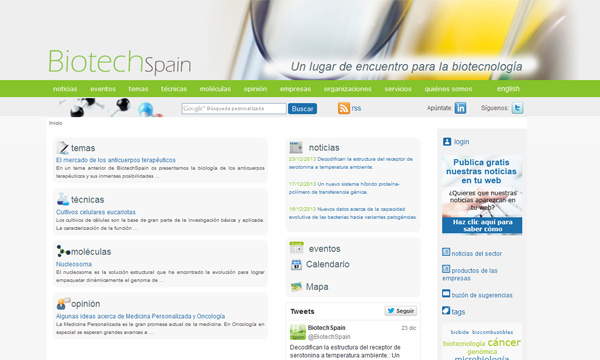Click the moléculas molecule icon

click(63, 251)
